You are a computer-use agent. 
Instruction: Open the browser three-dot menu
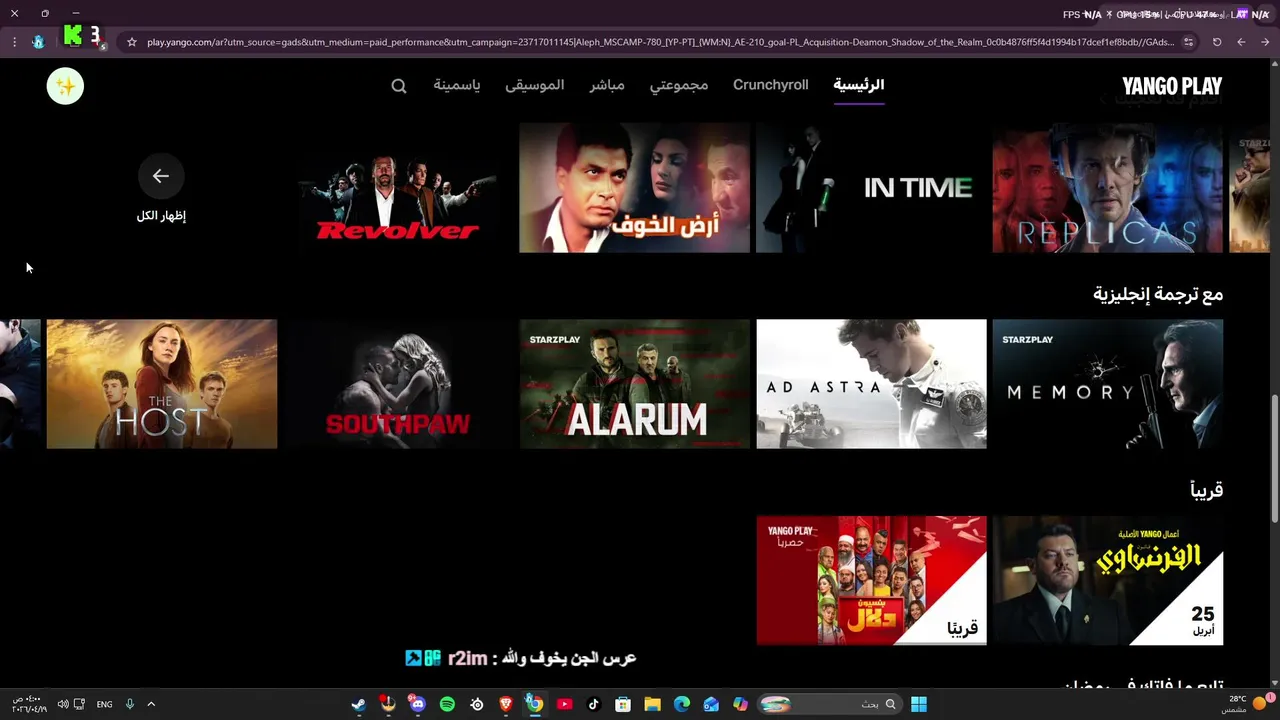coord(14,42)
